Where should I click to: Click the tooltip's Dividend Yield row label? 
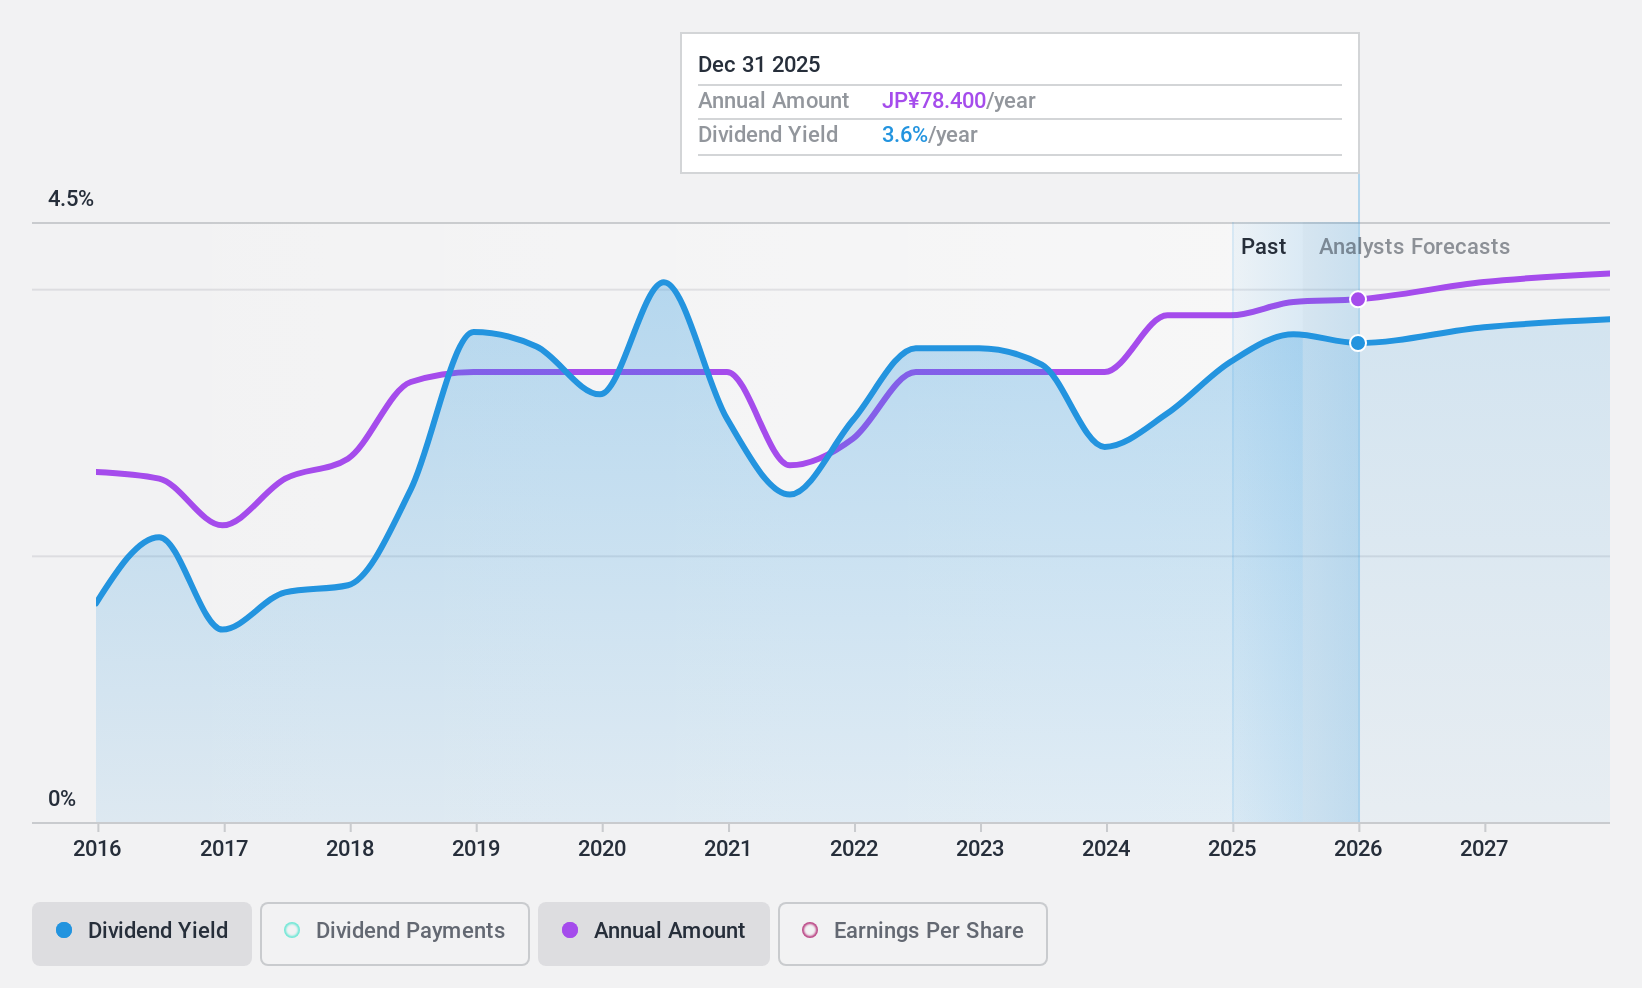pos(768,135)
